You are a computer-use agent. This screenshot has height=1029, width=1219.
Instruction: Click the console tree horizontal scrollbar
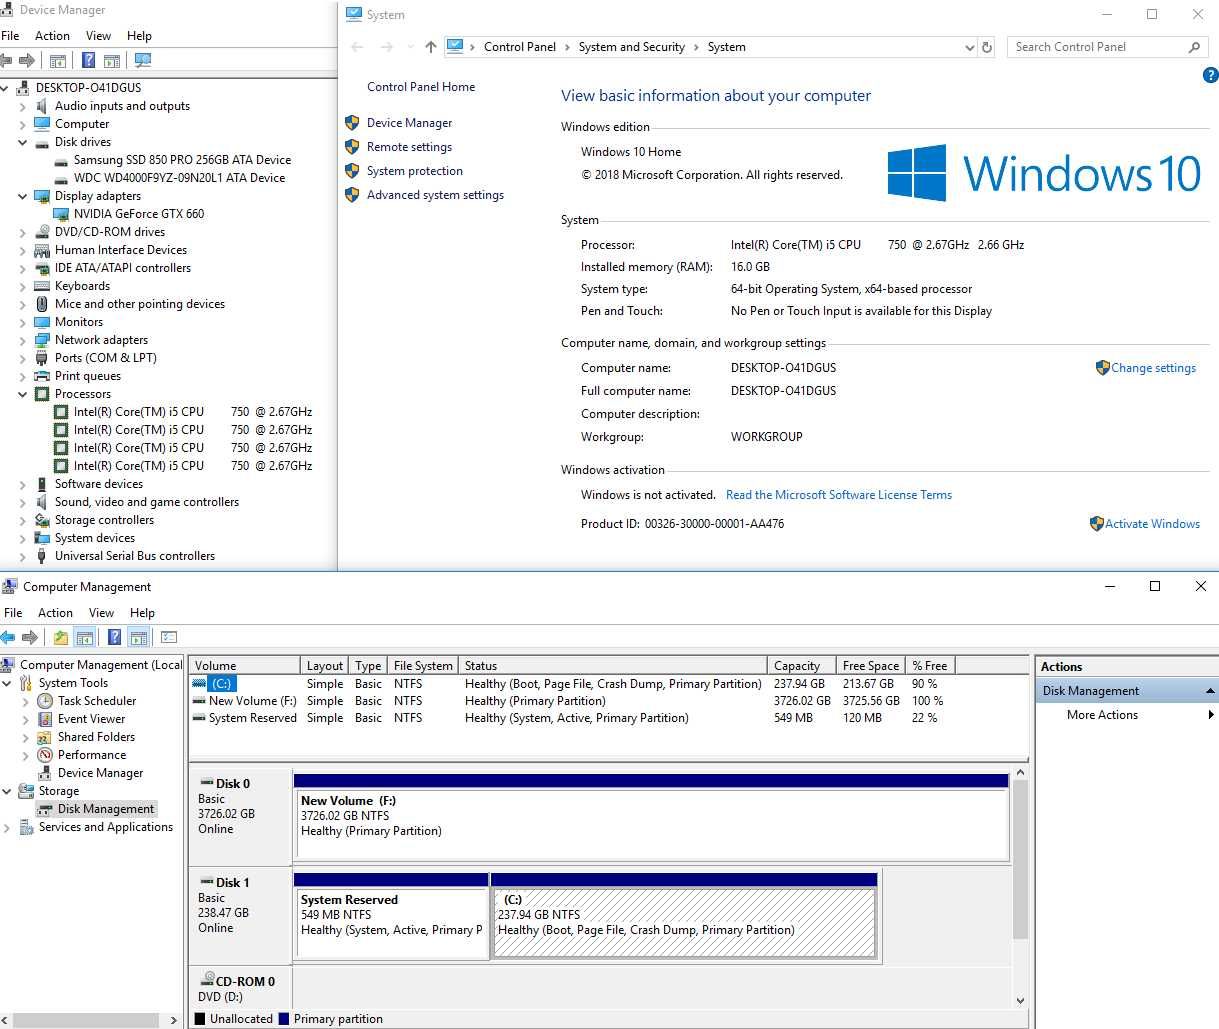click(x=84, y=1020)
